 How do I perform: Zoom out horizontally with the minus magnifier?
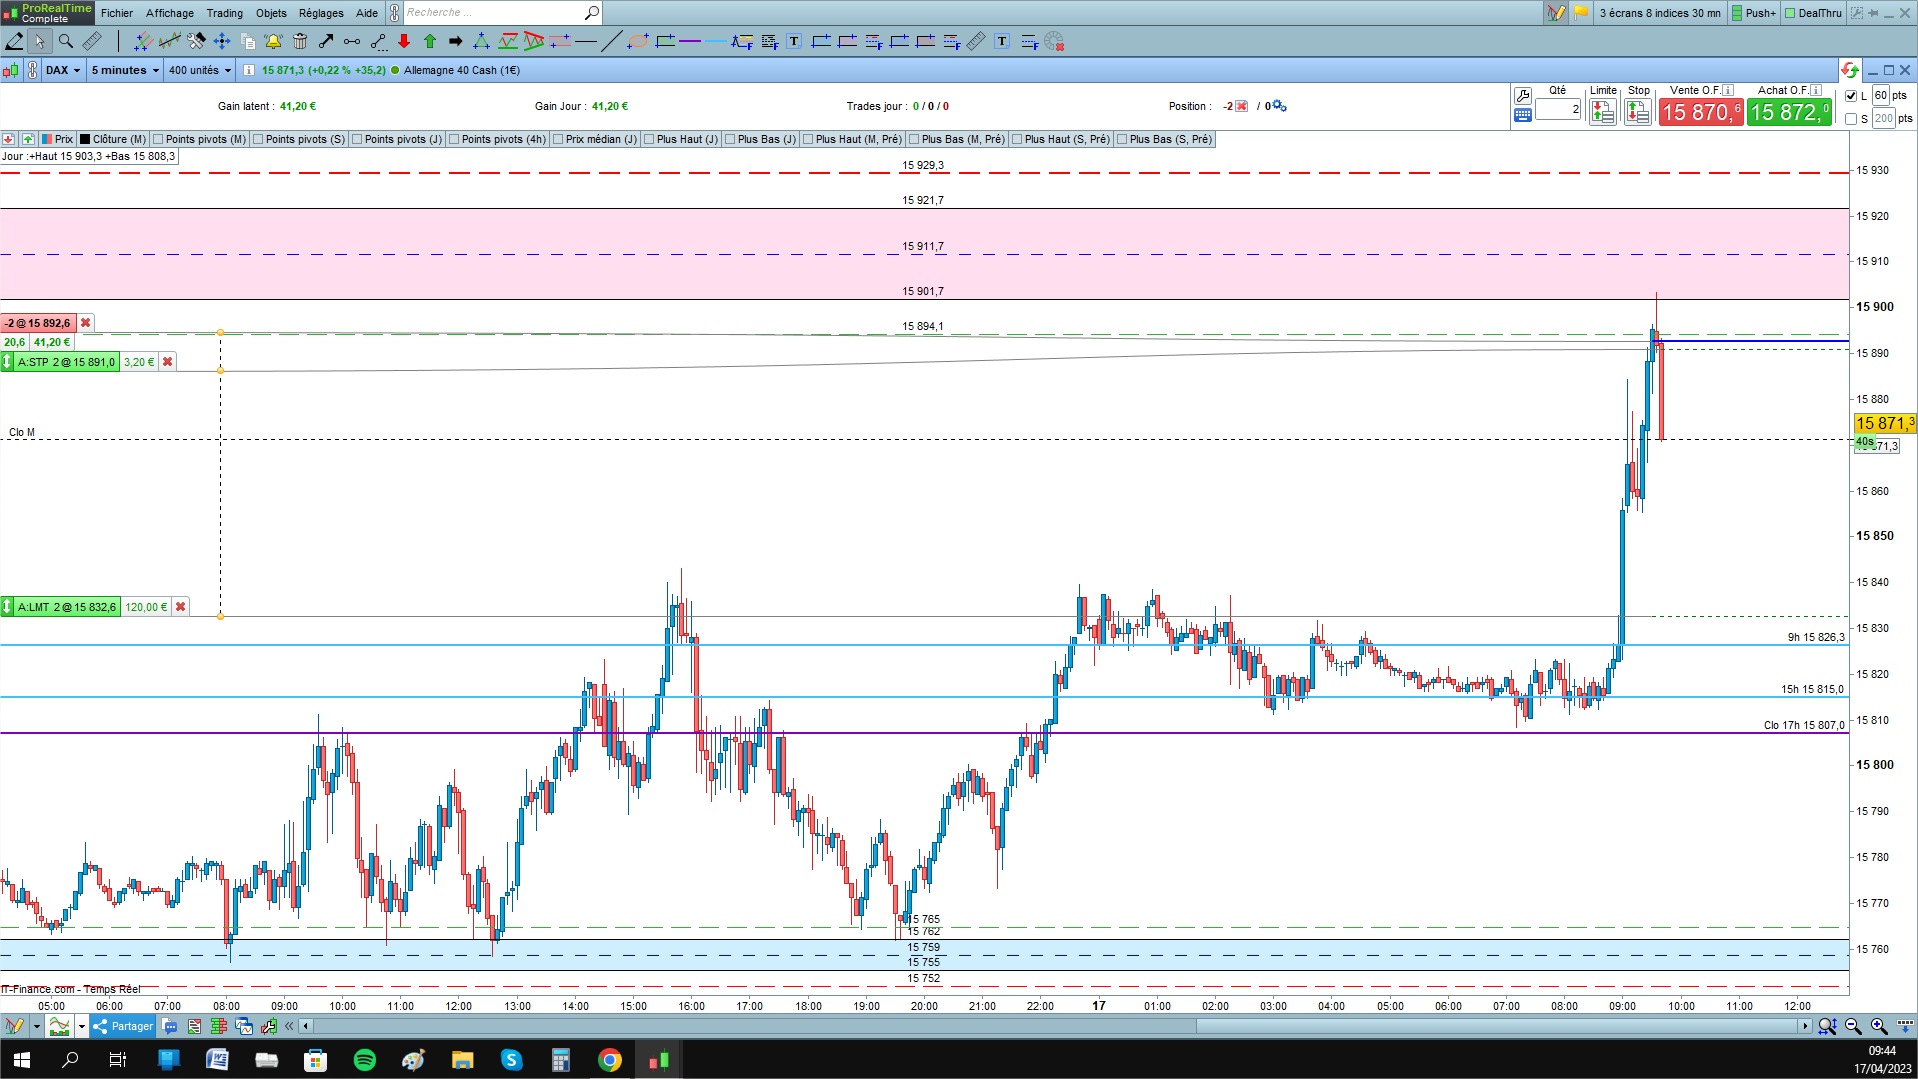tap(1853, 1026)
